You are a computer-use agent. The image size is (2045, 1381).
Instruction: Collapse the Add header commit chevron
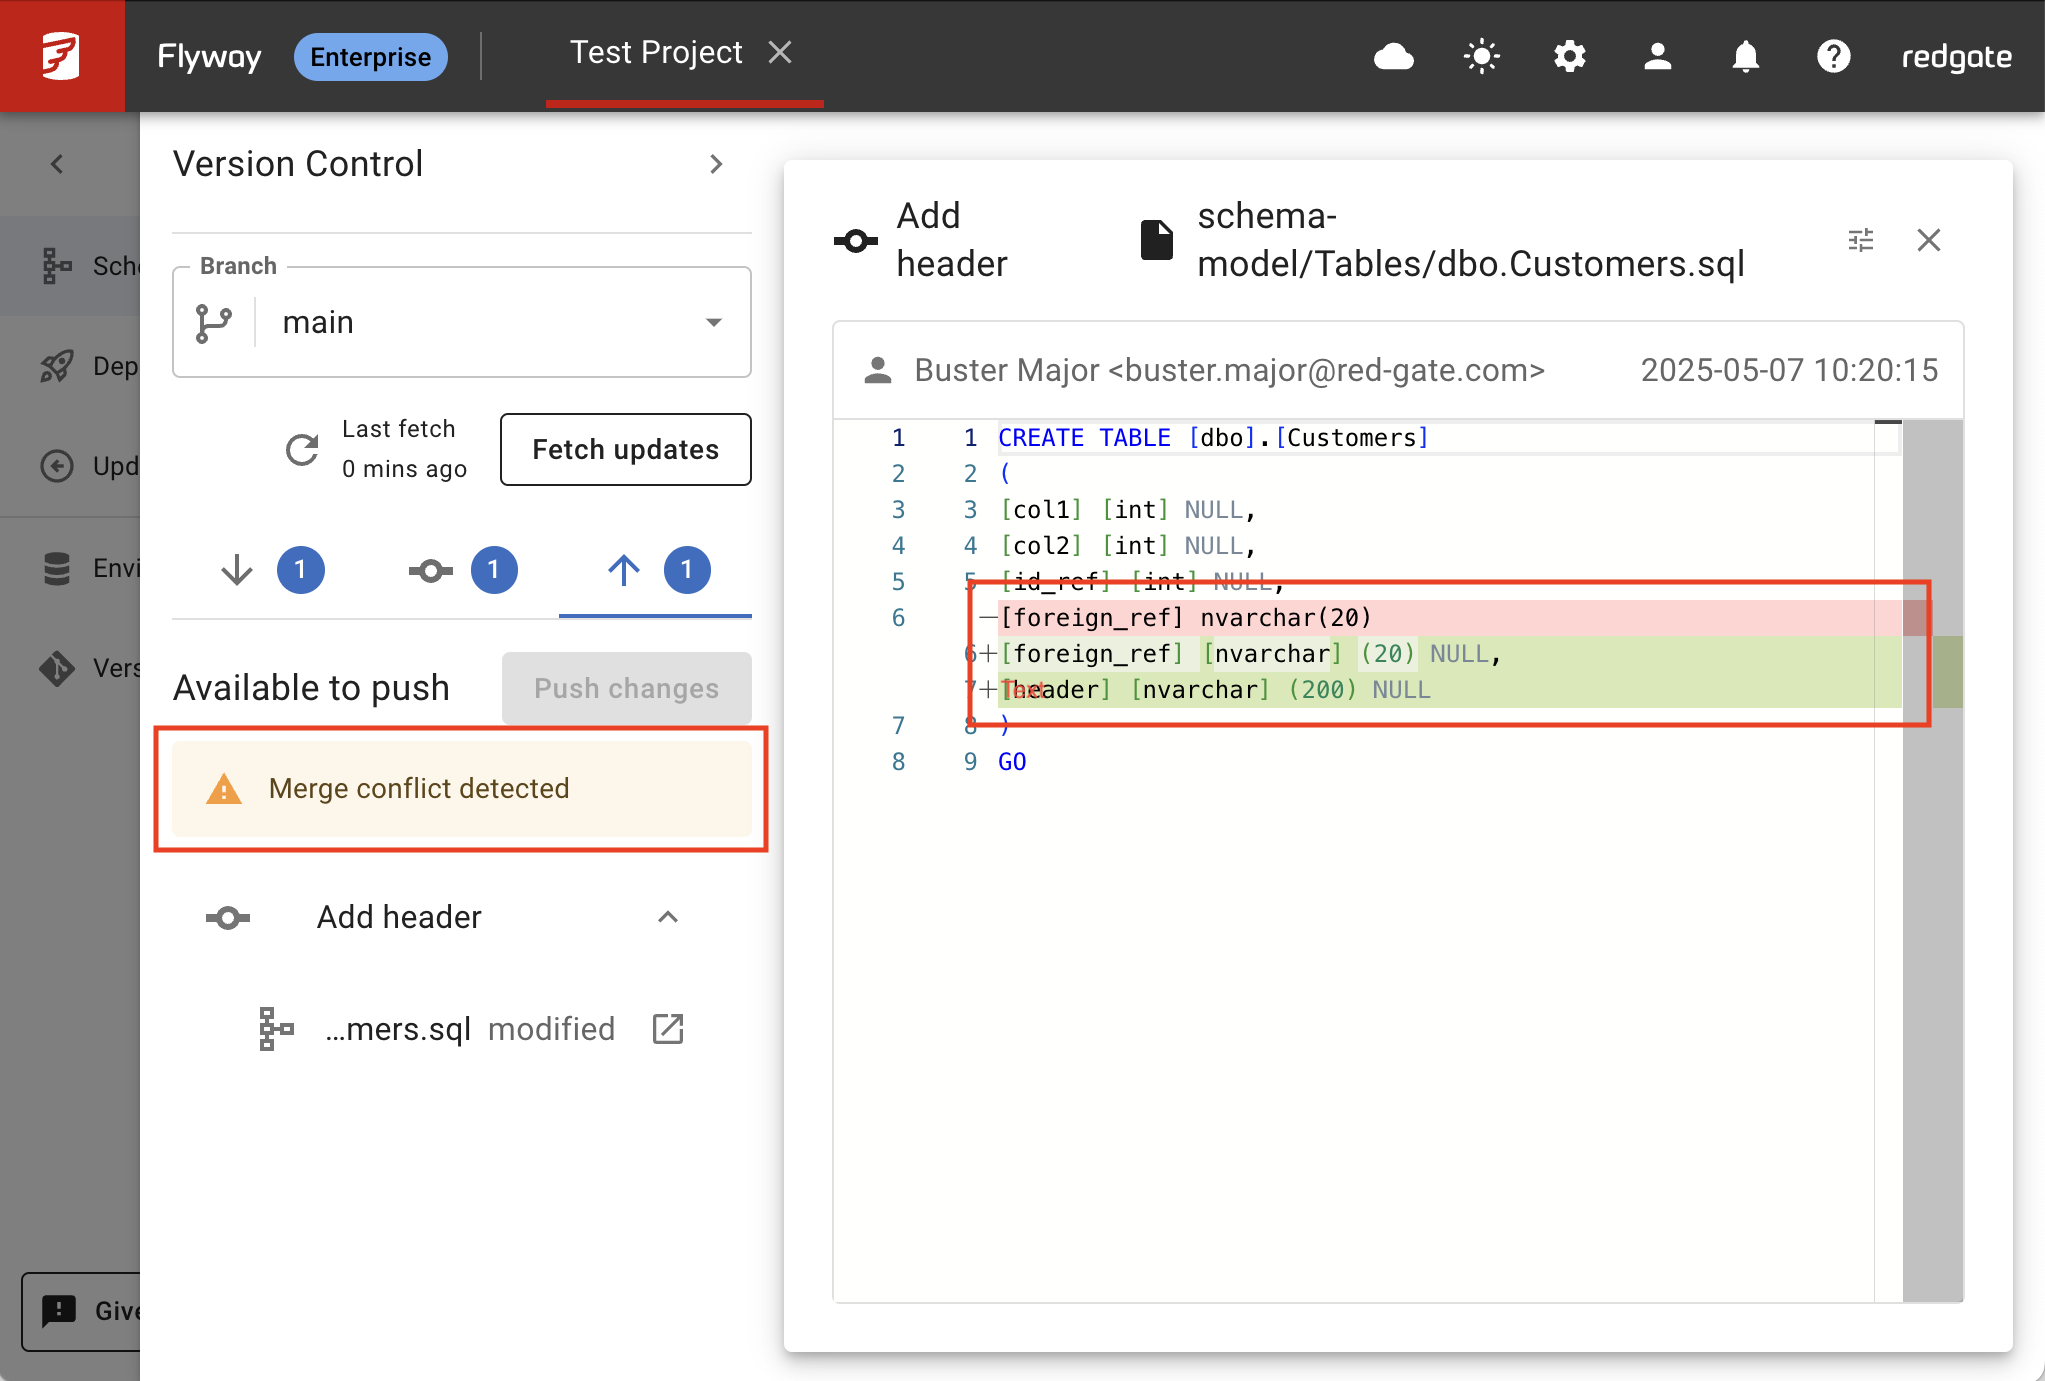668,917
